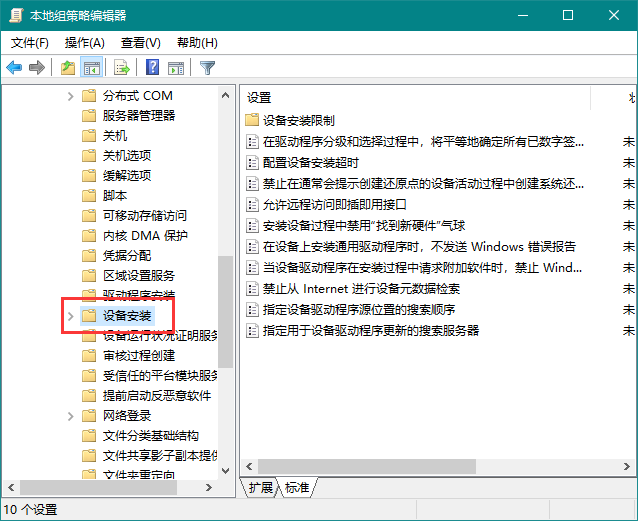Click the Export list toolbar icon
The height and width of the screenshot is (521, 638).
tap(121, 67)
